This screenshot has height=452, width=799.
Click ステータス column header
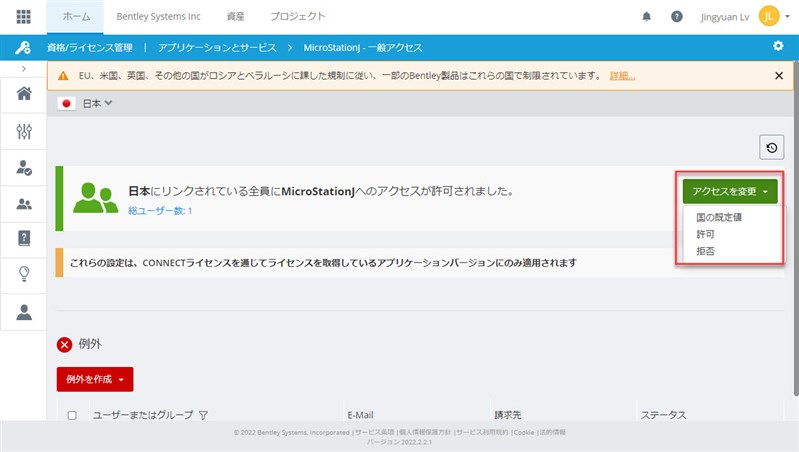[x=663, y=415]
